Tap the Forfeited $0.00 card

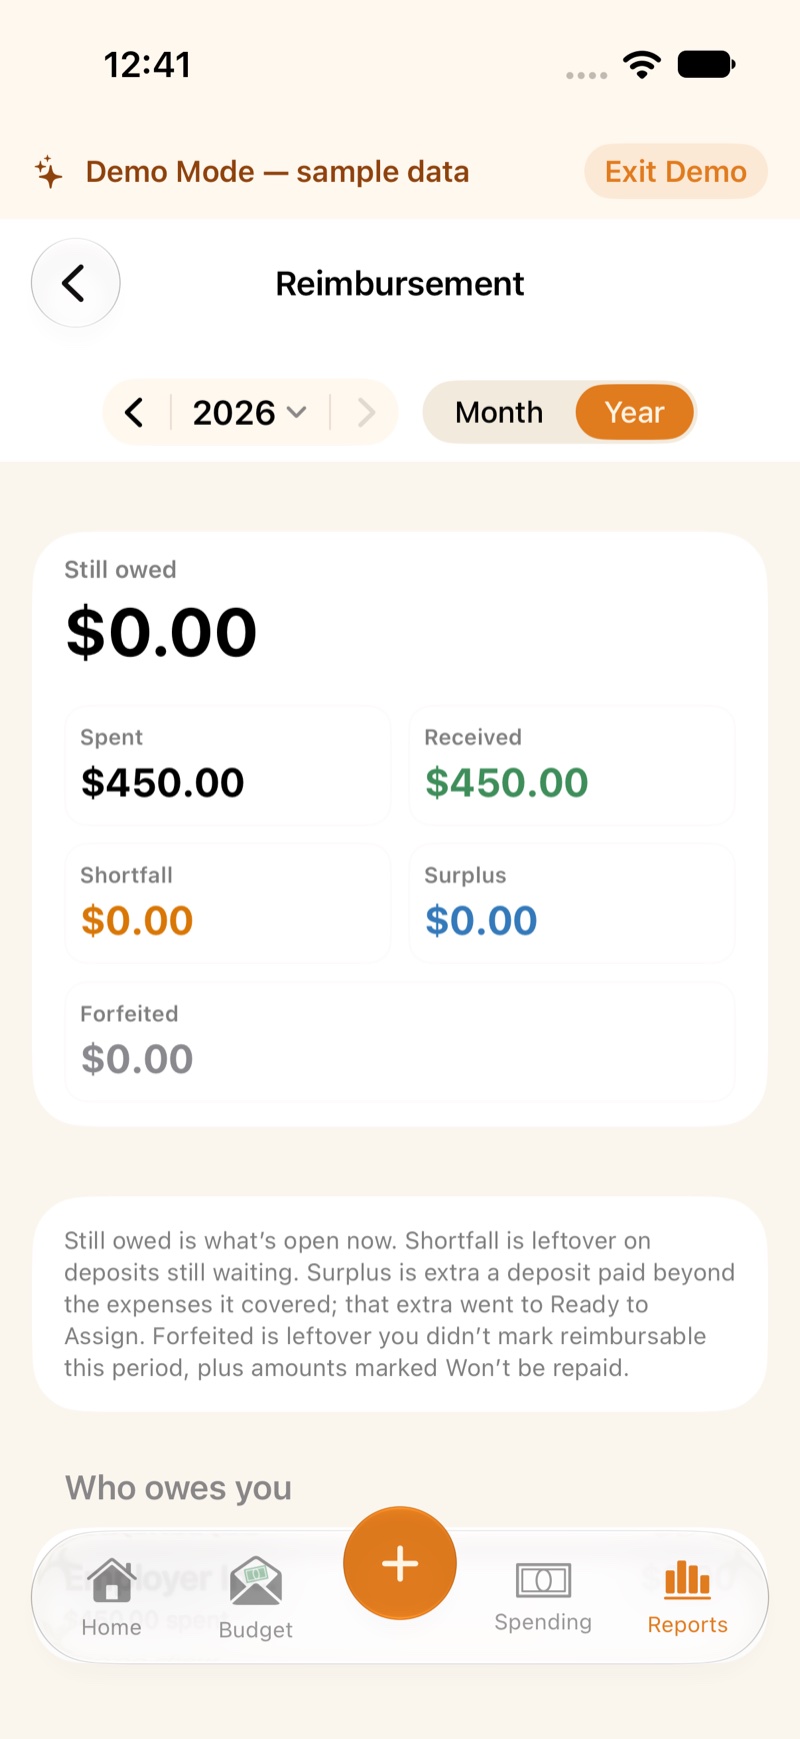[400, 1042]
